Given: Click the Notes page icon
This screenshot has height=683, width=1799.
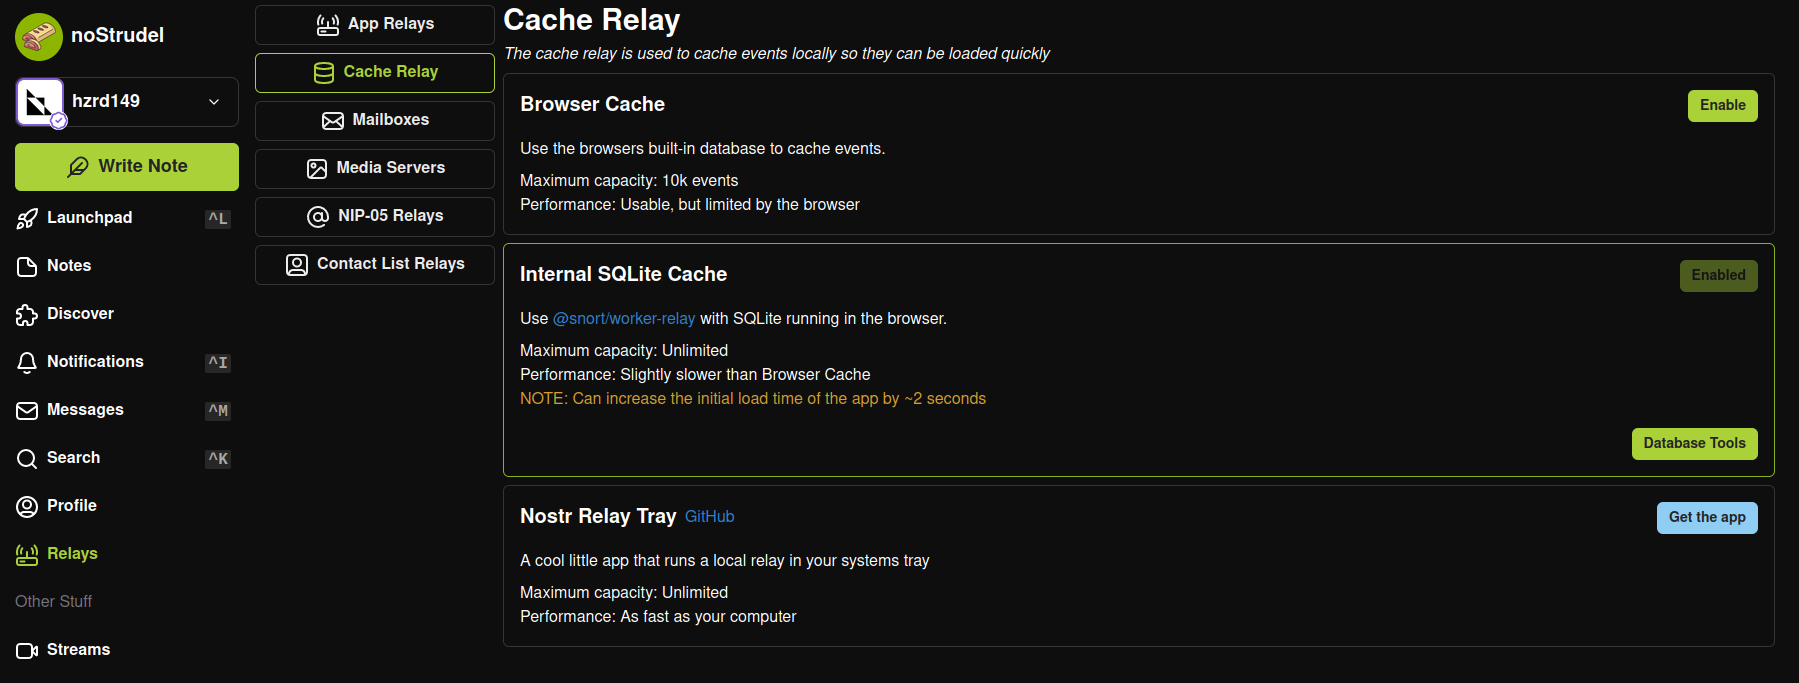Looking at the screenshot, I should (x=27, y=266).
